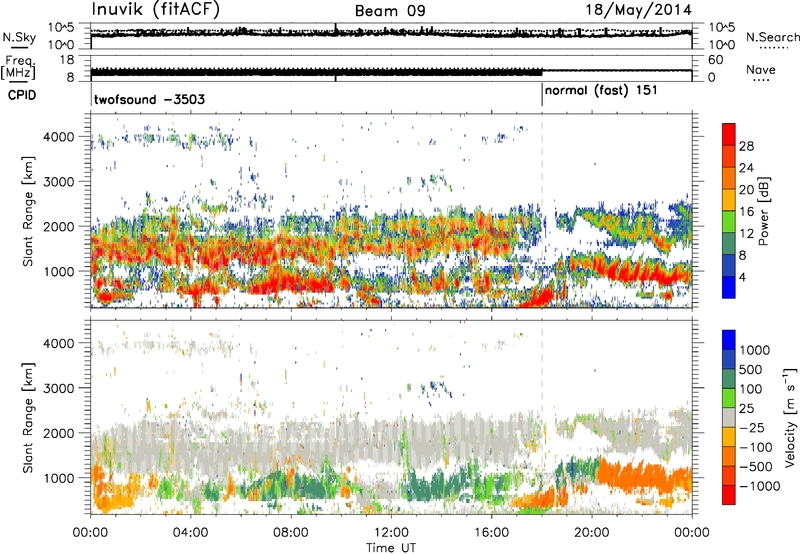Click the 'N.Search' legend label

click(772, 37)
